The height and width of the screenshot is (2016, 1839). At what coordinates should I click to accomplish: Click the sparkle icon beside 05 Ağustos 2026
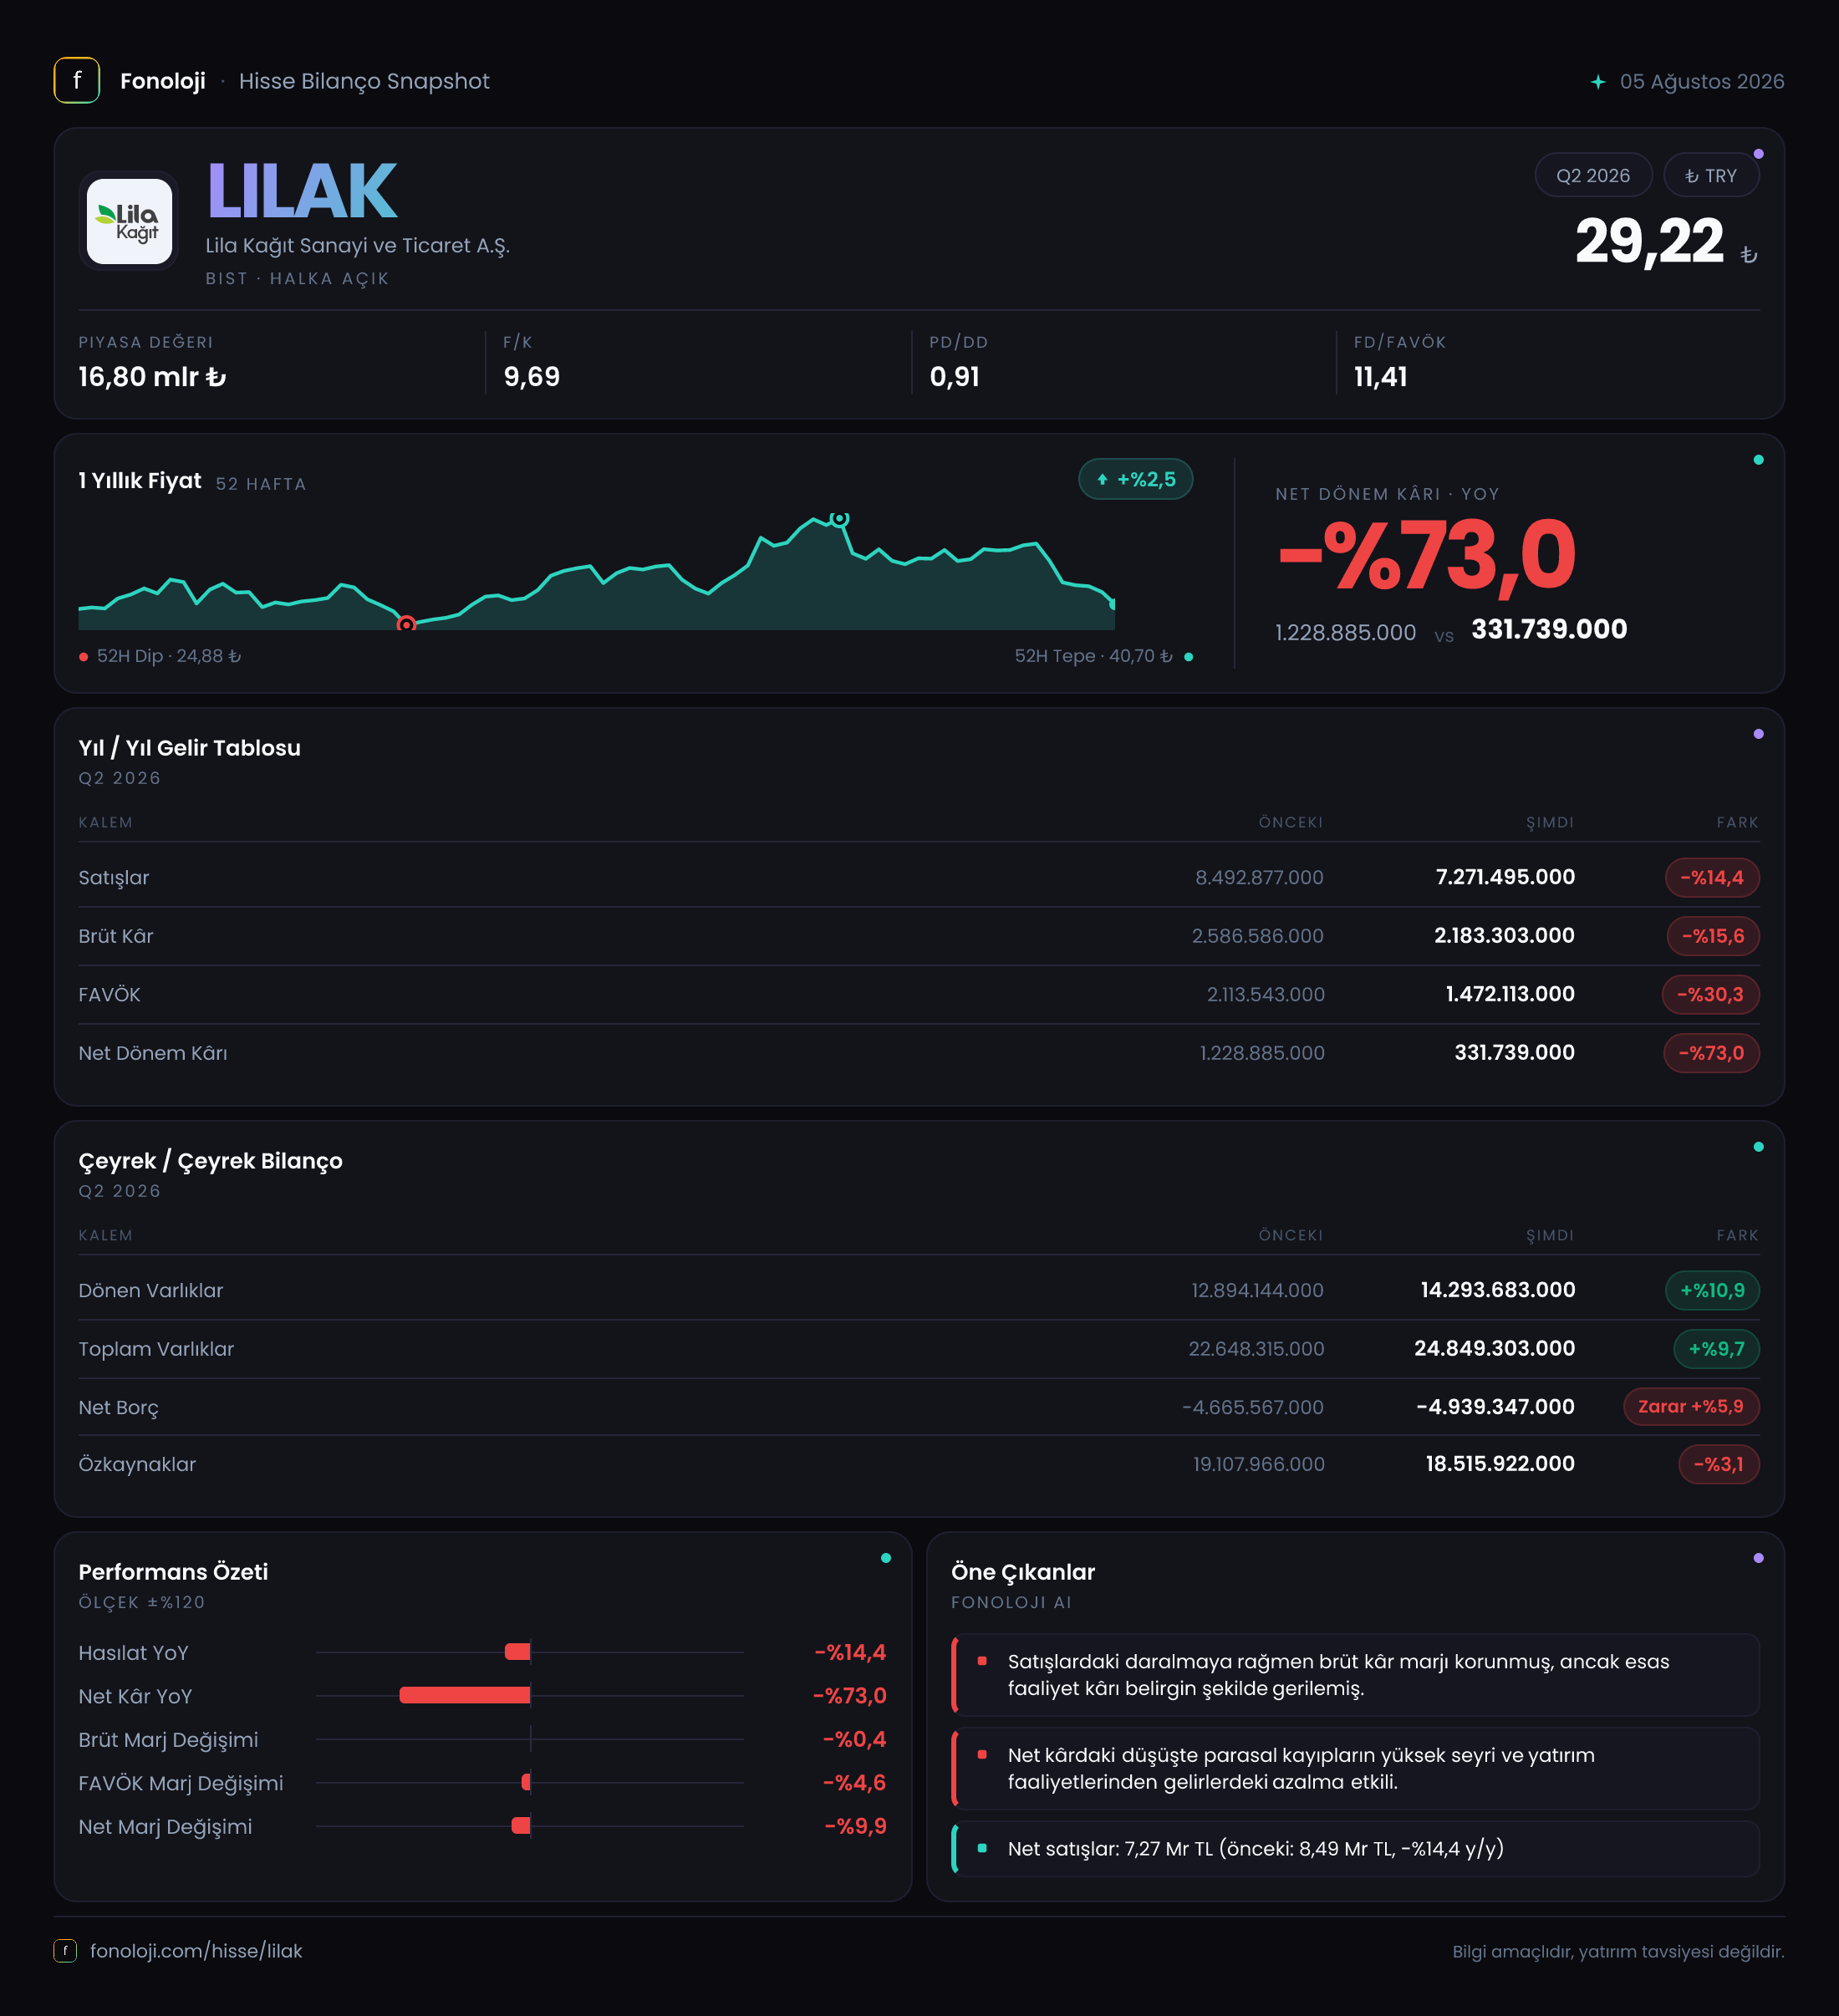click(x=1598, y=82)
